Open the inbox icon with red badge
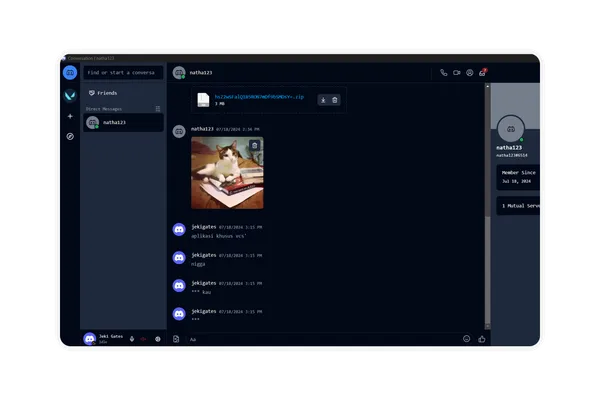Screen dimensions: 600x400 (x=483, y=72)
